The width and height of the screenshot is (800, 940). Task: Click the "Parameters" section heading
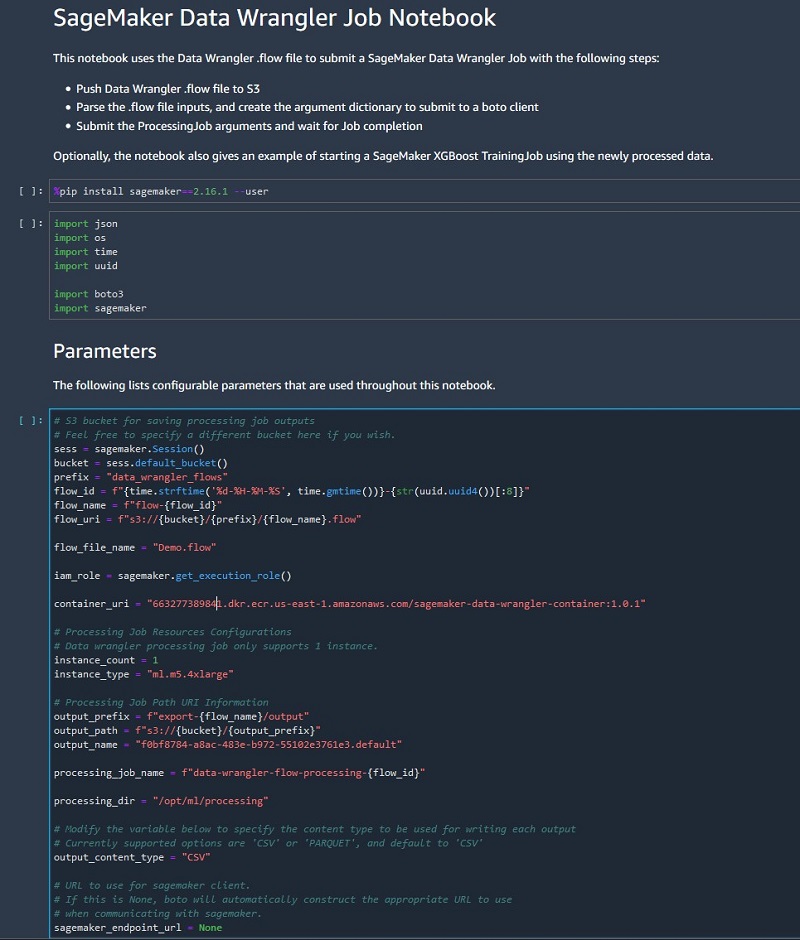point(105,351)
